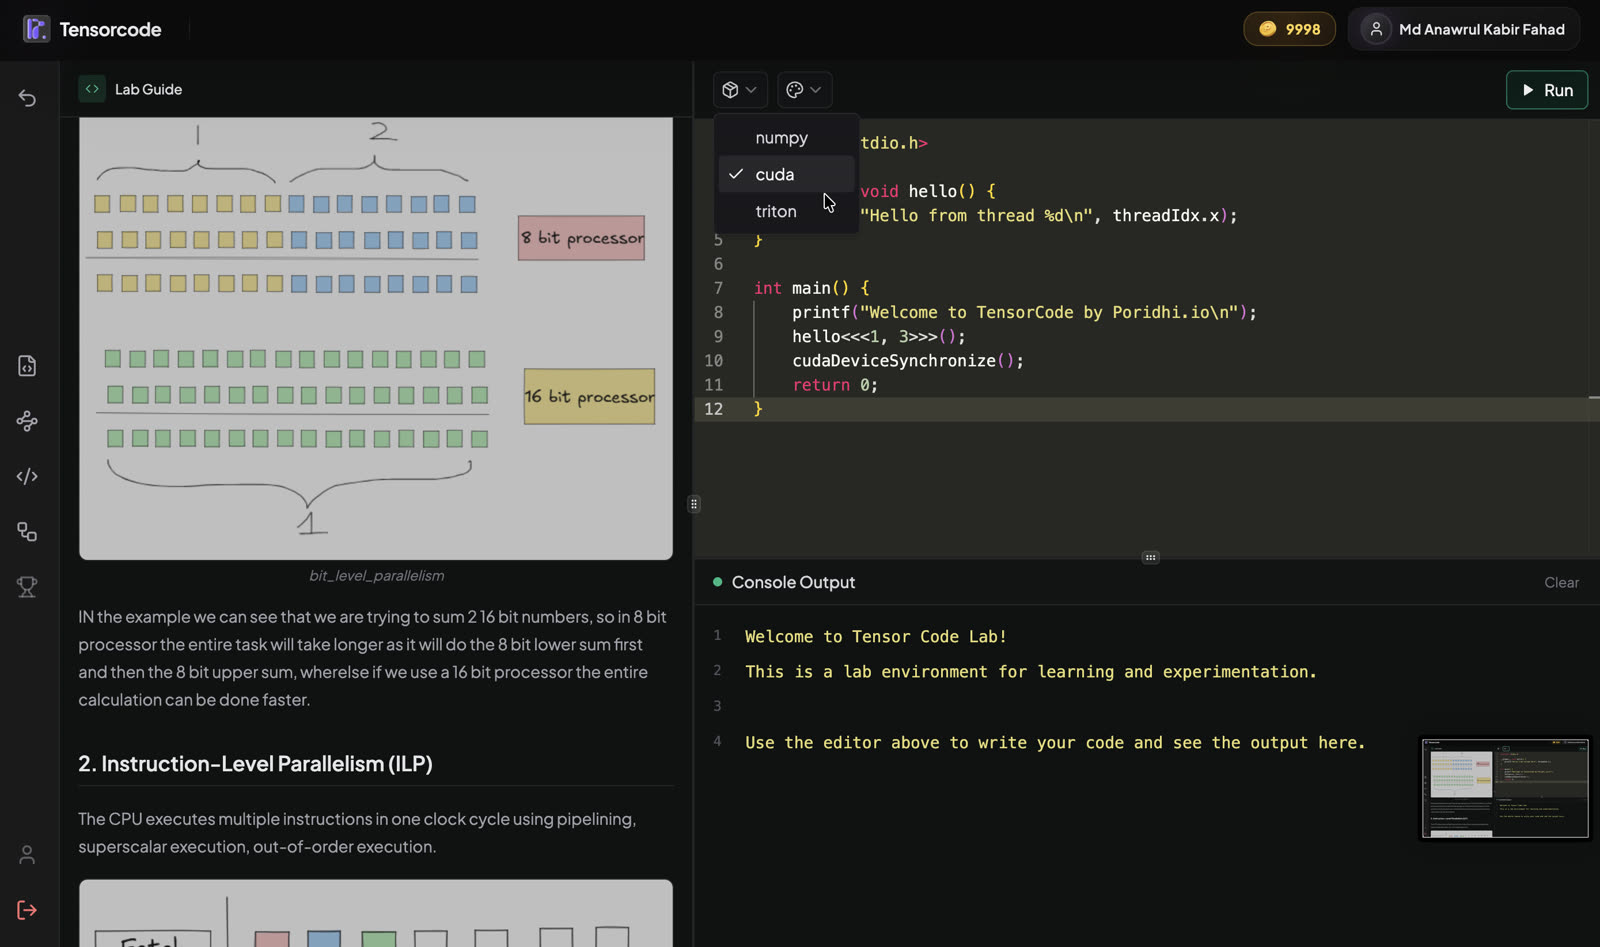Image resolution: width=1600 pixels, height=947 pixels.
Task: Click line number 12 in editor
Action: coord(714,409)
